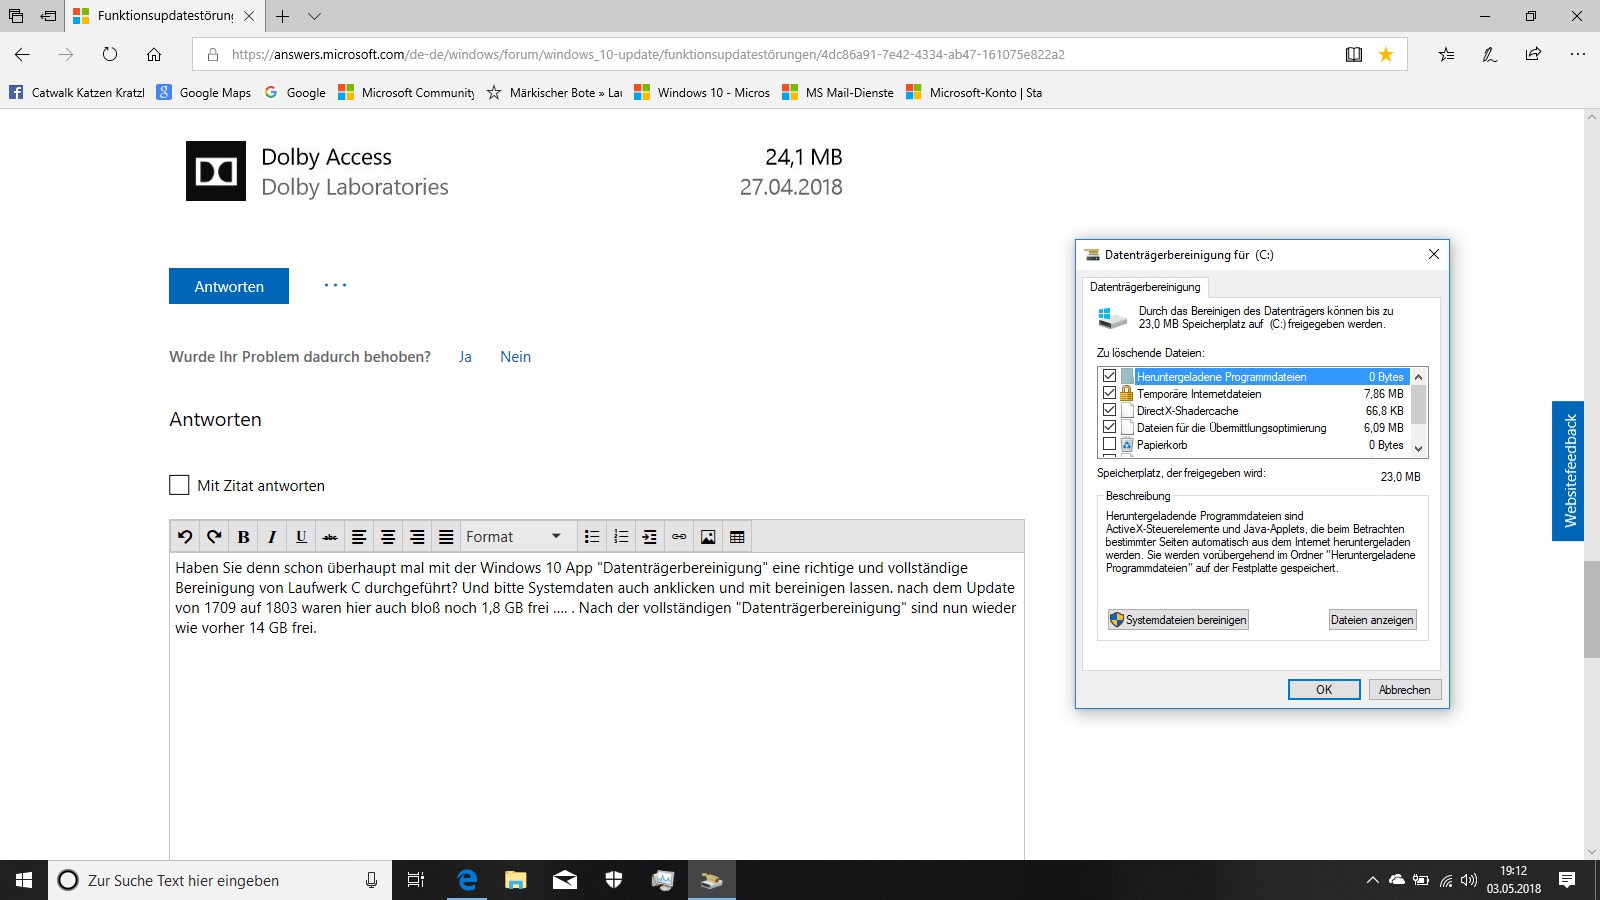Screen dimensions: 1600x900
Task: Open Microsoft-Konto bookmark
Action: [x=974, y=93]
